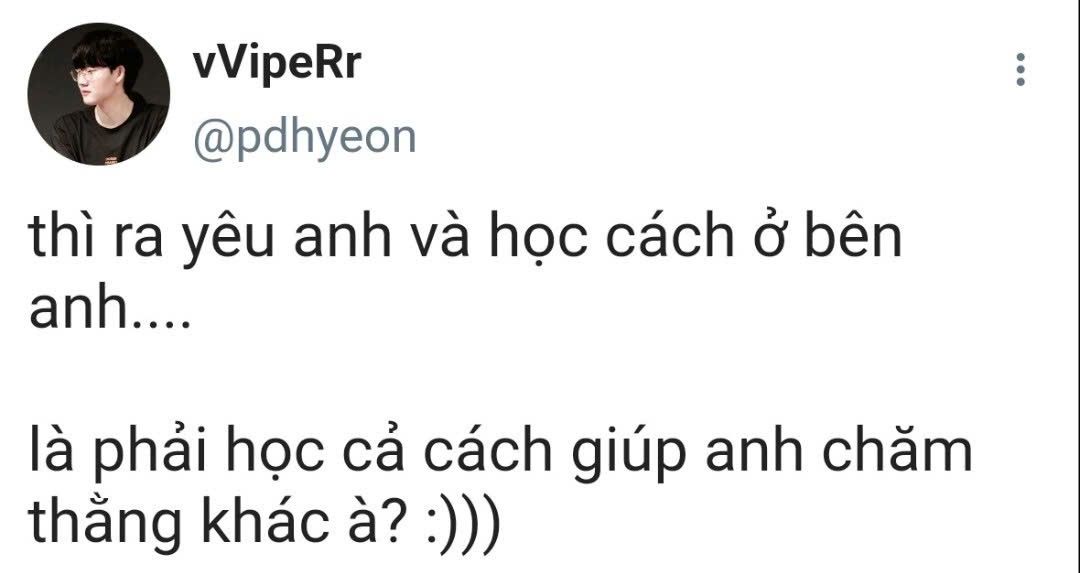The height and width of the screenshot is (573, 1080).
Task: Open the three-dot more options menu
Action: (1020, 70)
